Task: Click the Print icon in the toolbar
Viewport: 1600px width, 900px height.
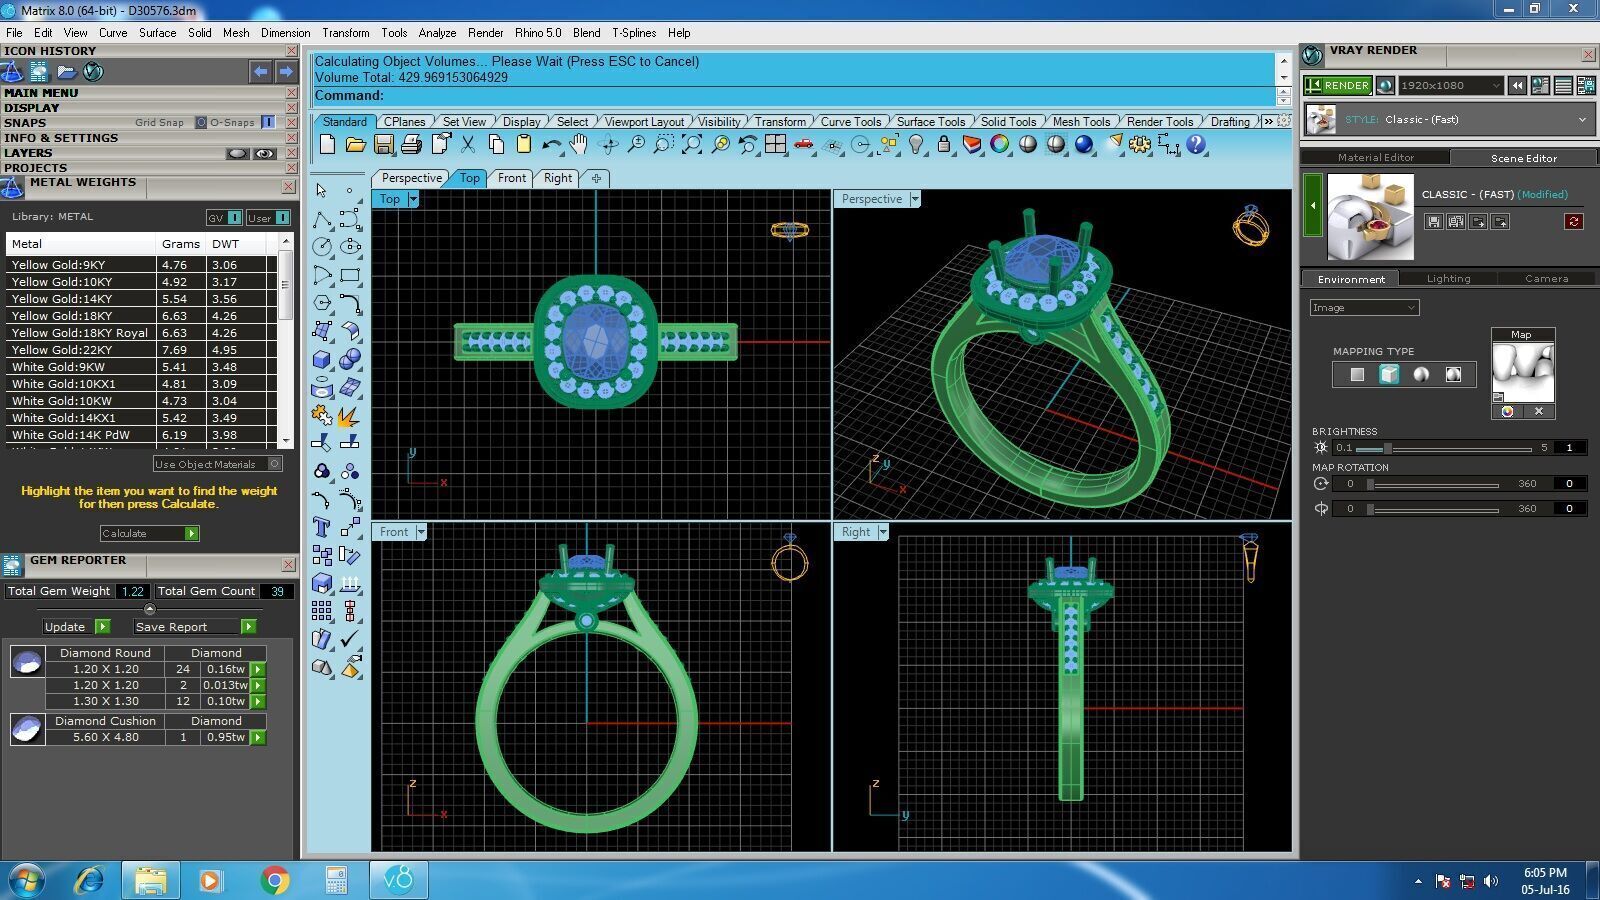Action: [411, 145]
